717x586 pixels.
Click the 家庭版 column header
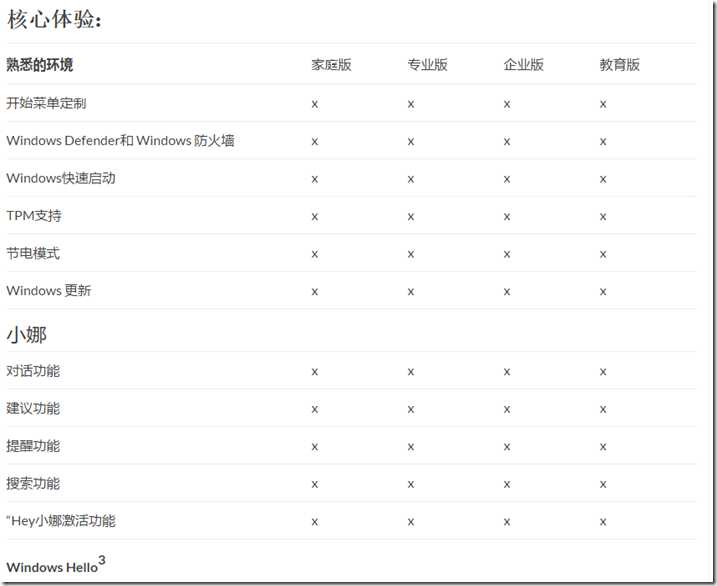[332, 64]
